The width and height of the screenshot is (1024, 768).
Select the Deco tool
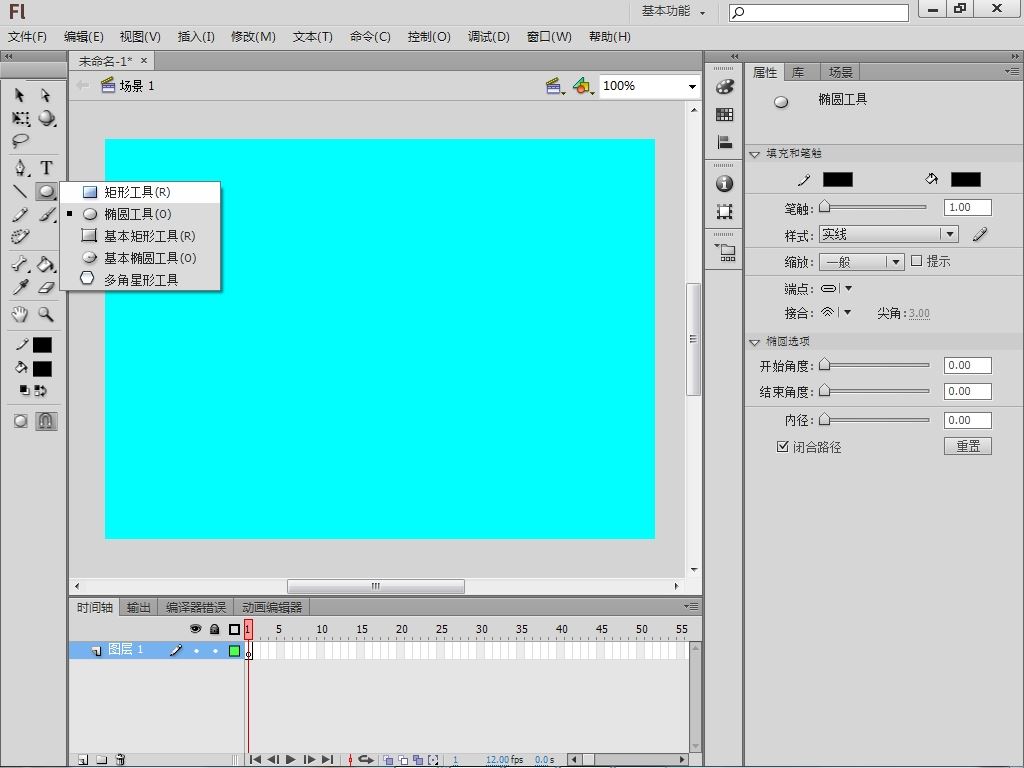click(x=20, y=236)
